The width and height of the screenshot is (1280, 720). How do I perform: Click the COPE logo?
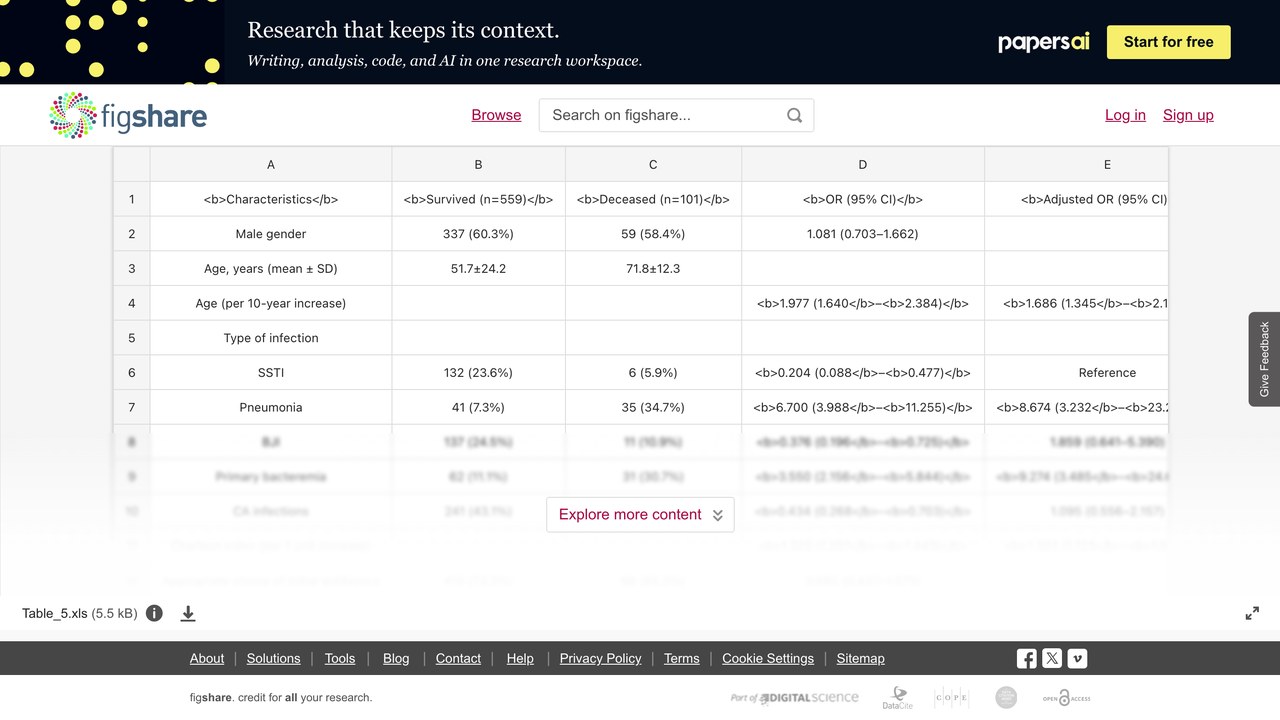coord(951,698)
